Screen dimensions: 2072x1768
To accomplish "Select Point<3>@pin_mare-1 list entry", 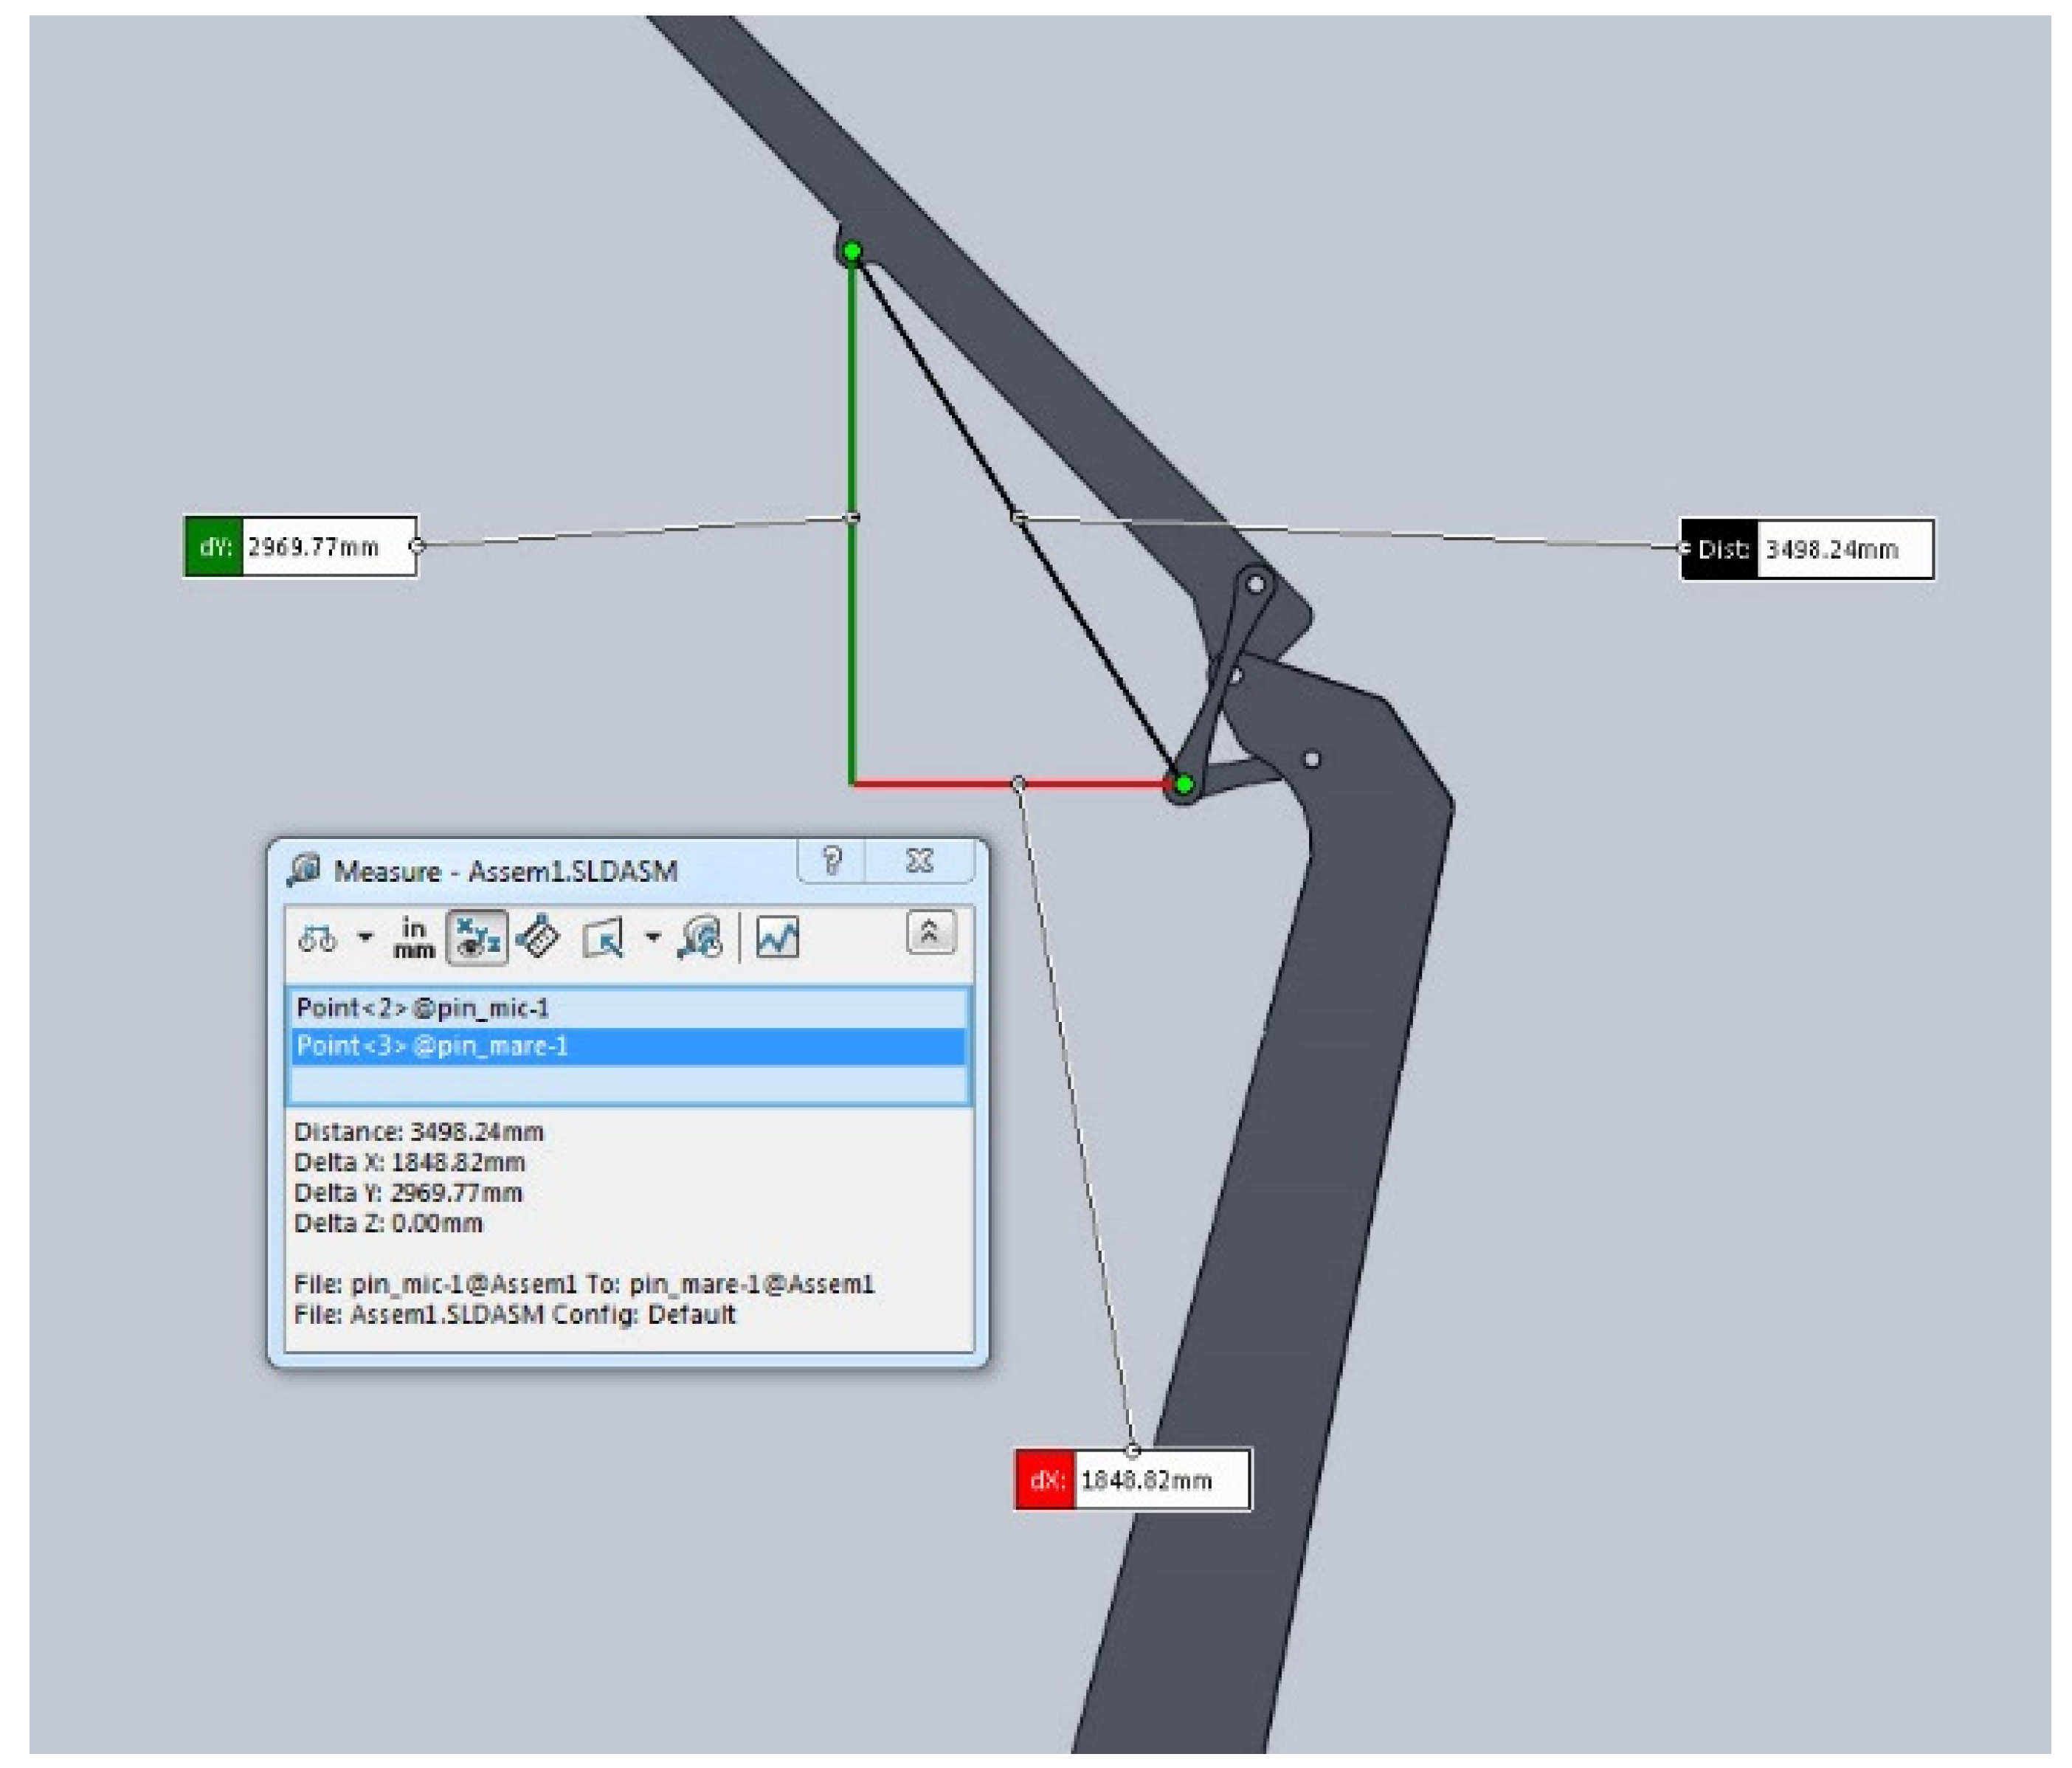I will 628,1046.
